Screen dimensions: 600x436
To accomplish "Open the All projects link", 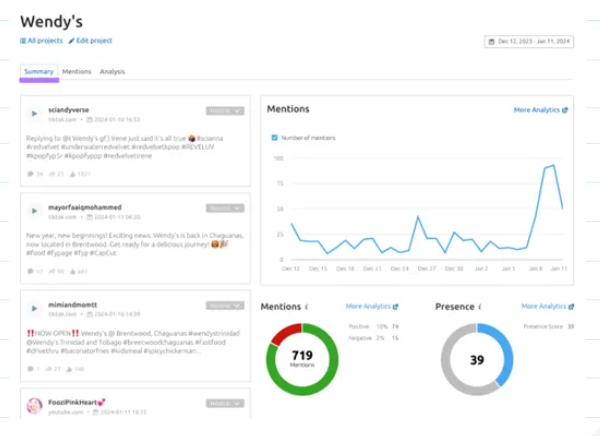I will point(41,41).
